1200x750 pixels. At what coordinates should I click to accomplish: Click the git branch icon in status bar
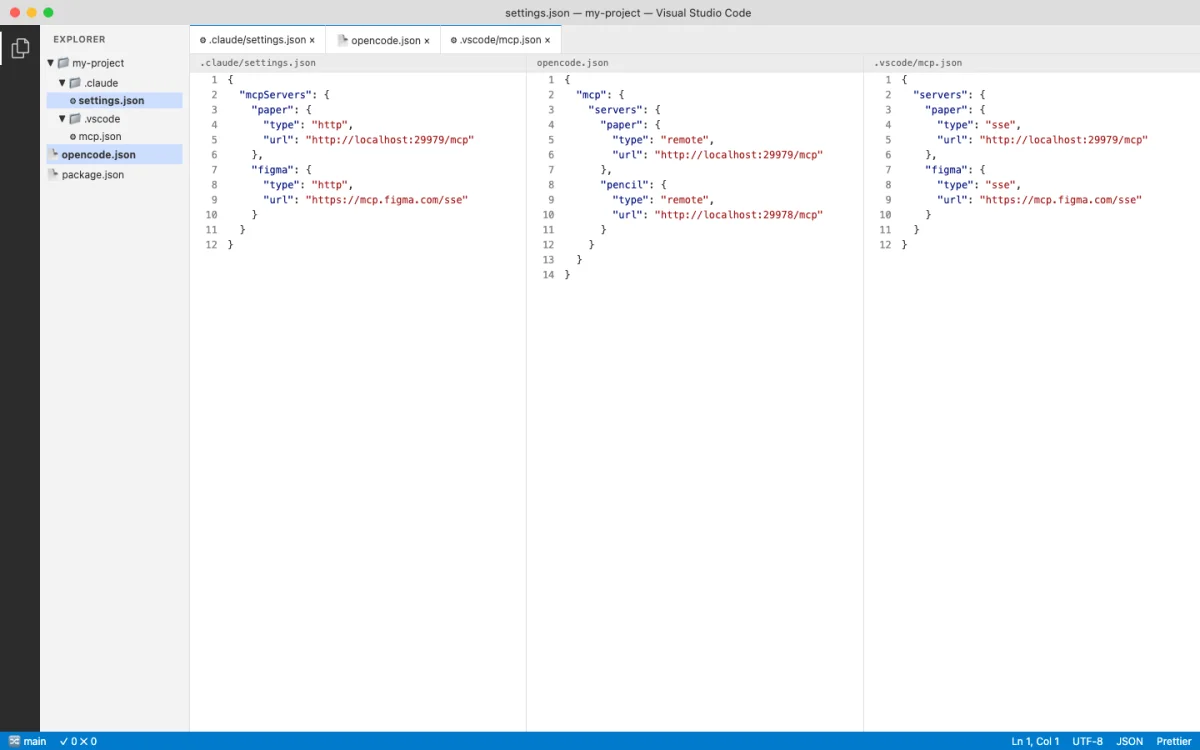click(x=14, y=741)
